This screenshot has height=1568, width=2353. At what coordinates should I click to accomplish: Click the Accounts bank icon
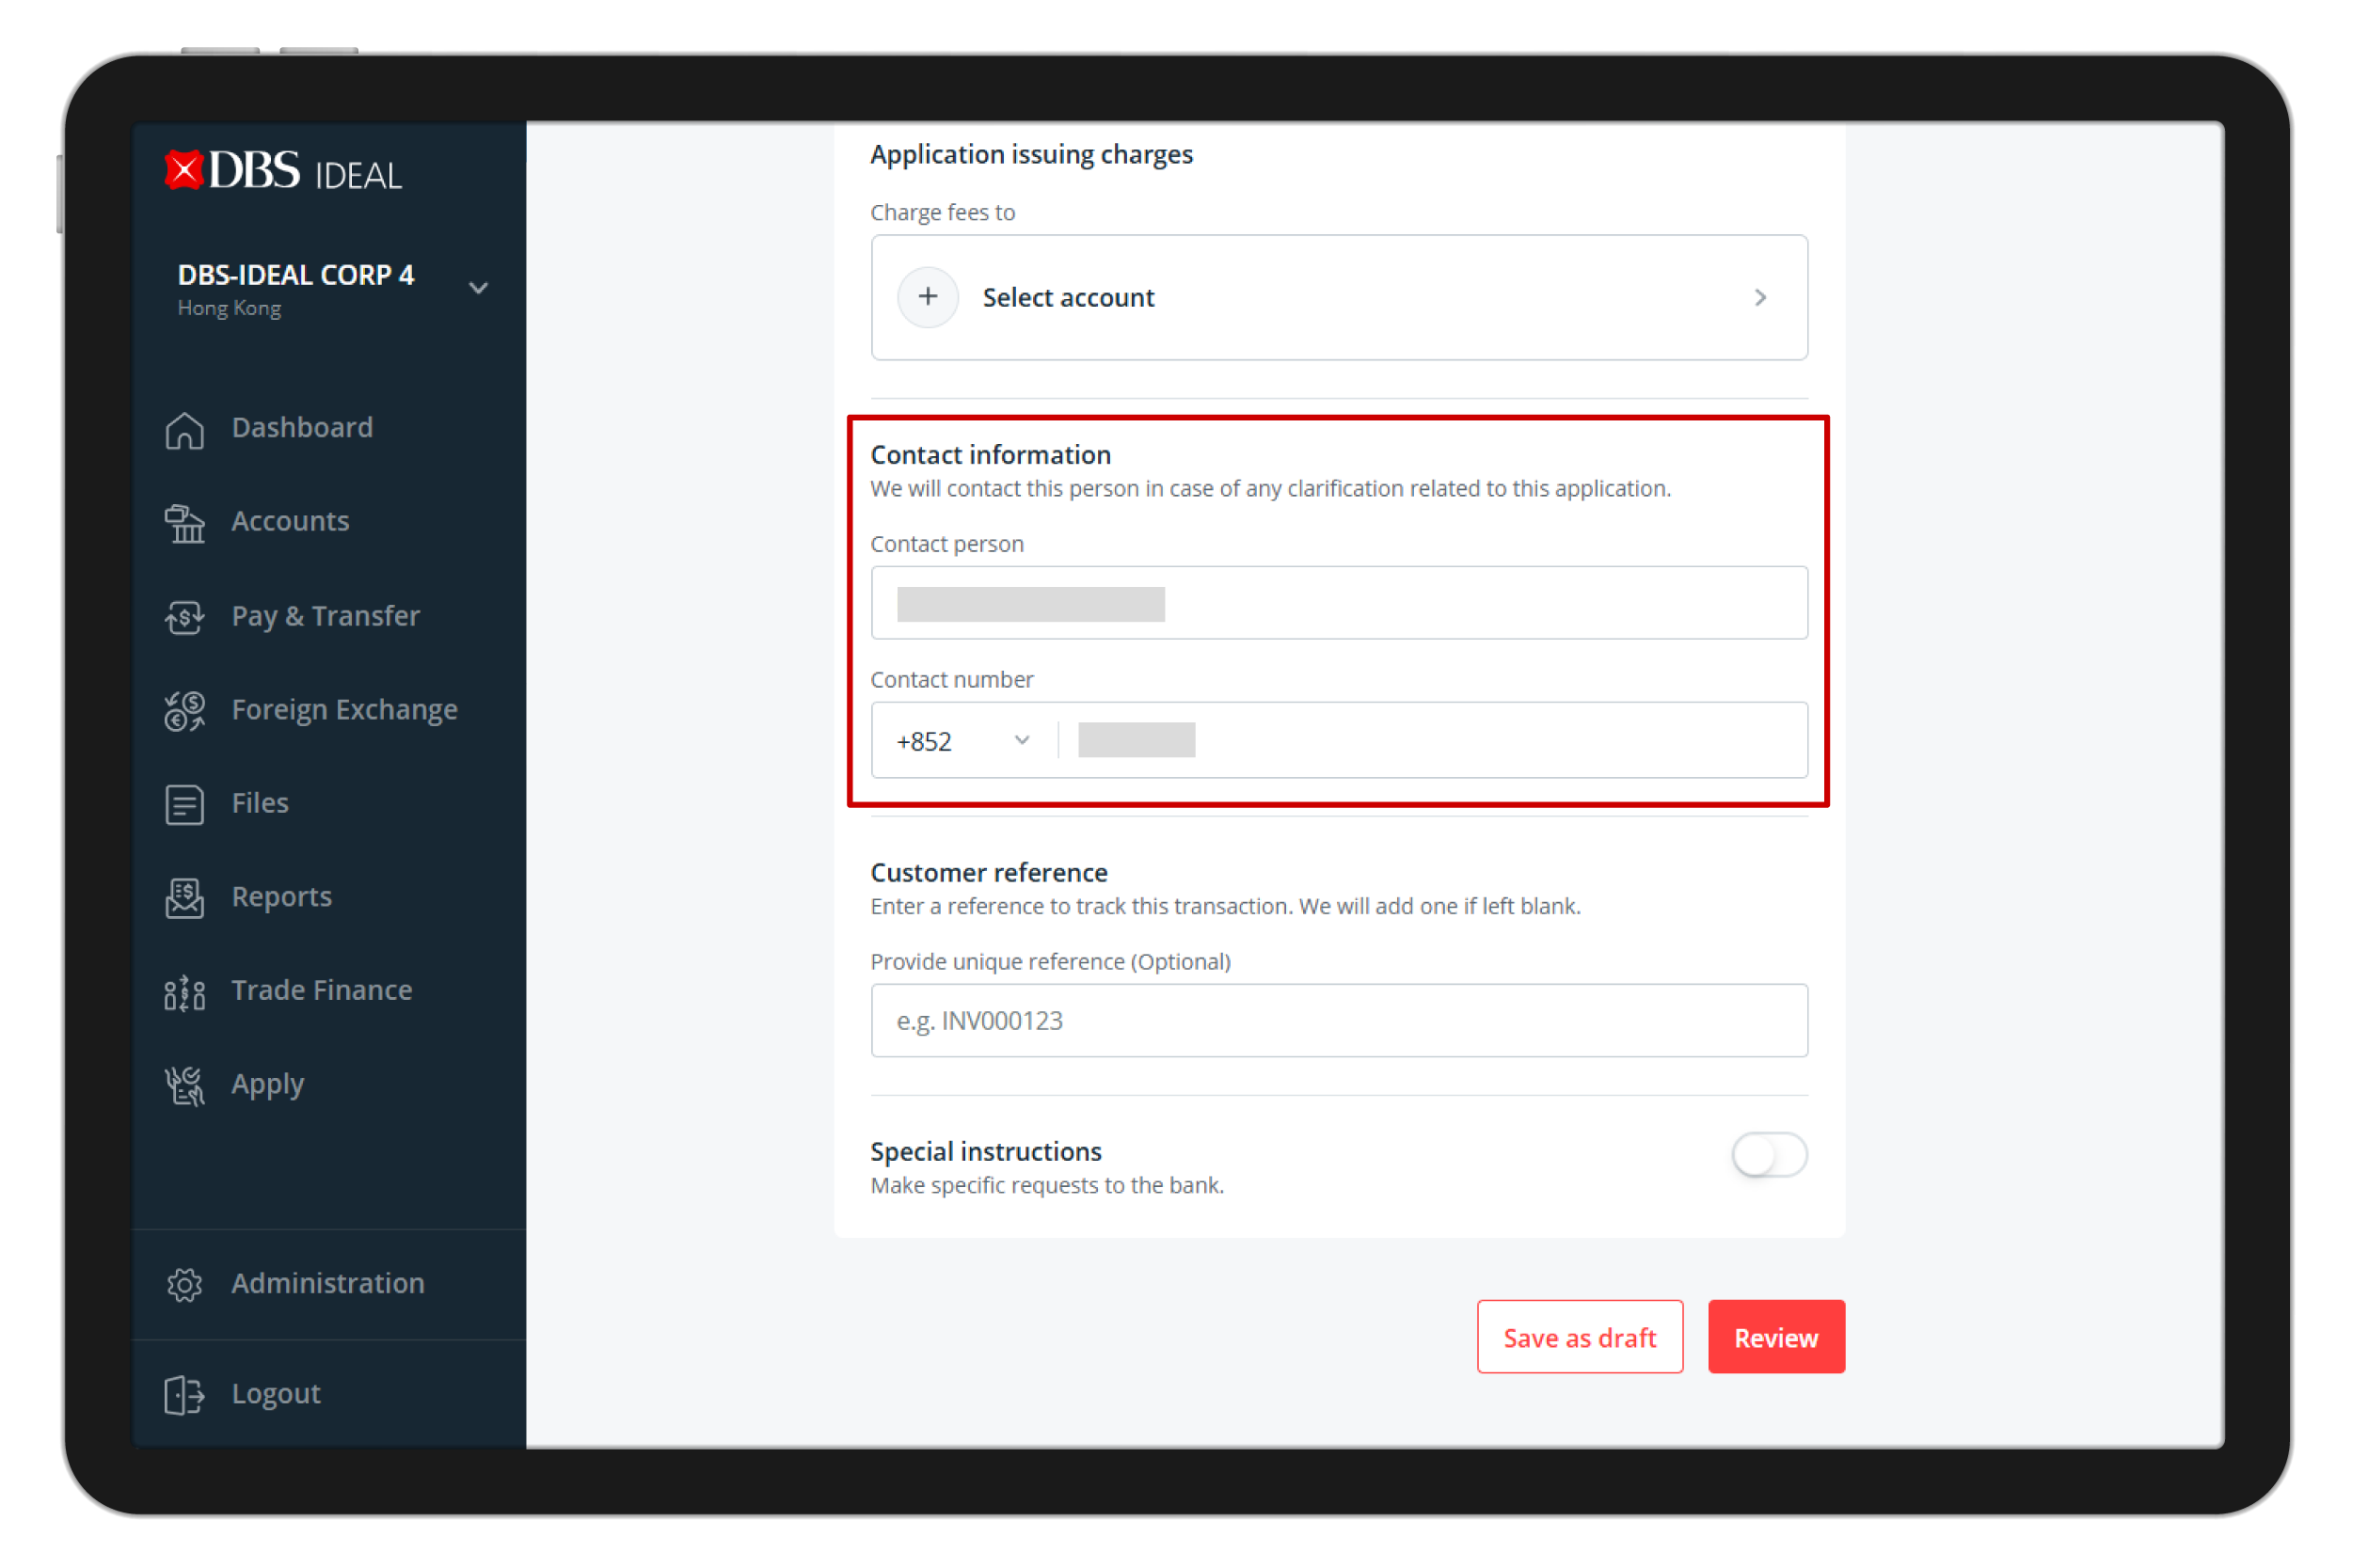(x=184, y=523)
